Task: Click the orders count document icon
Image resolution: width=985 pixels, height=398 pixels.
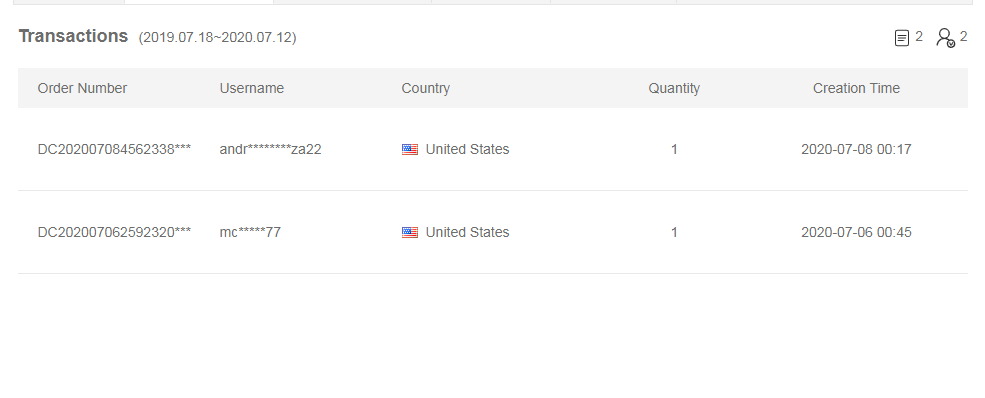Action: [x=901, y=38]
